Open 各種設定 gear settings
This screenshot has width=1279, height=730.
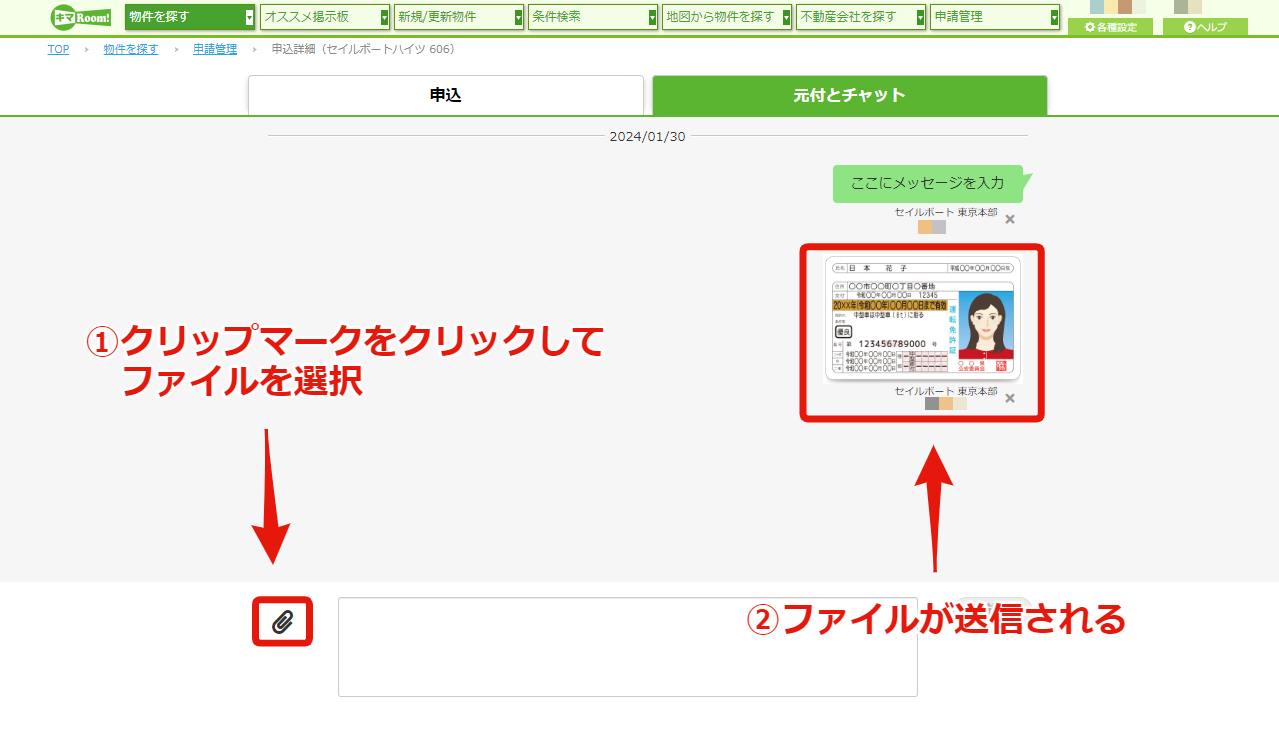1110,27
